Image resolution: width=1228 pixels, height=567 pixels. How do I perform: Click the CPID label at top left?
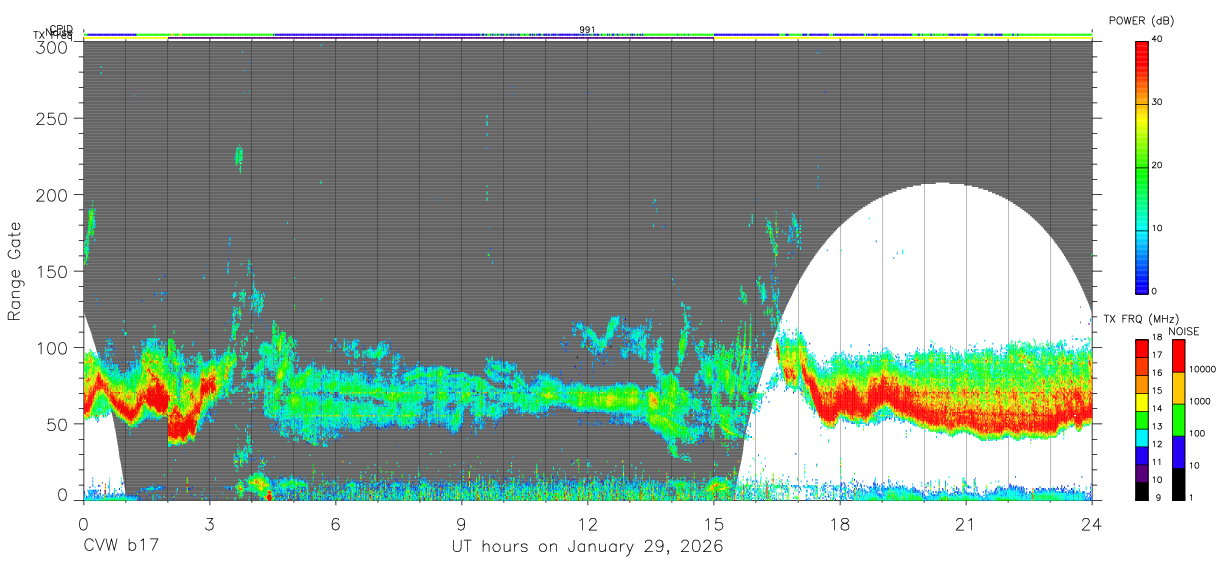(61, 30)
